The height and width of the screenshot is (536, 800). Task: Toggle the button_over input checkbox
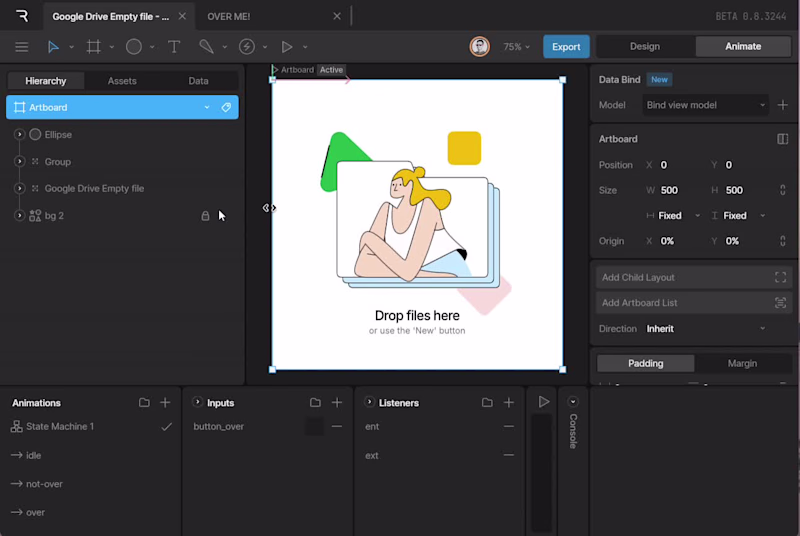point(314,426)
